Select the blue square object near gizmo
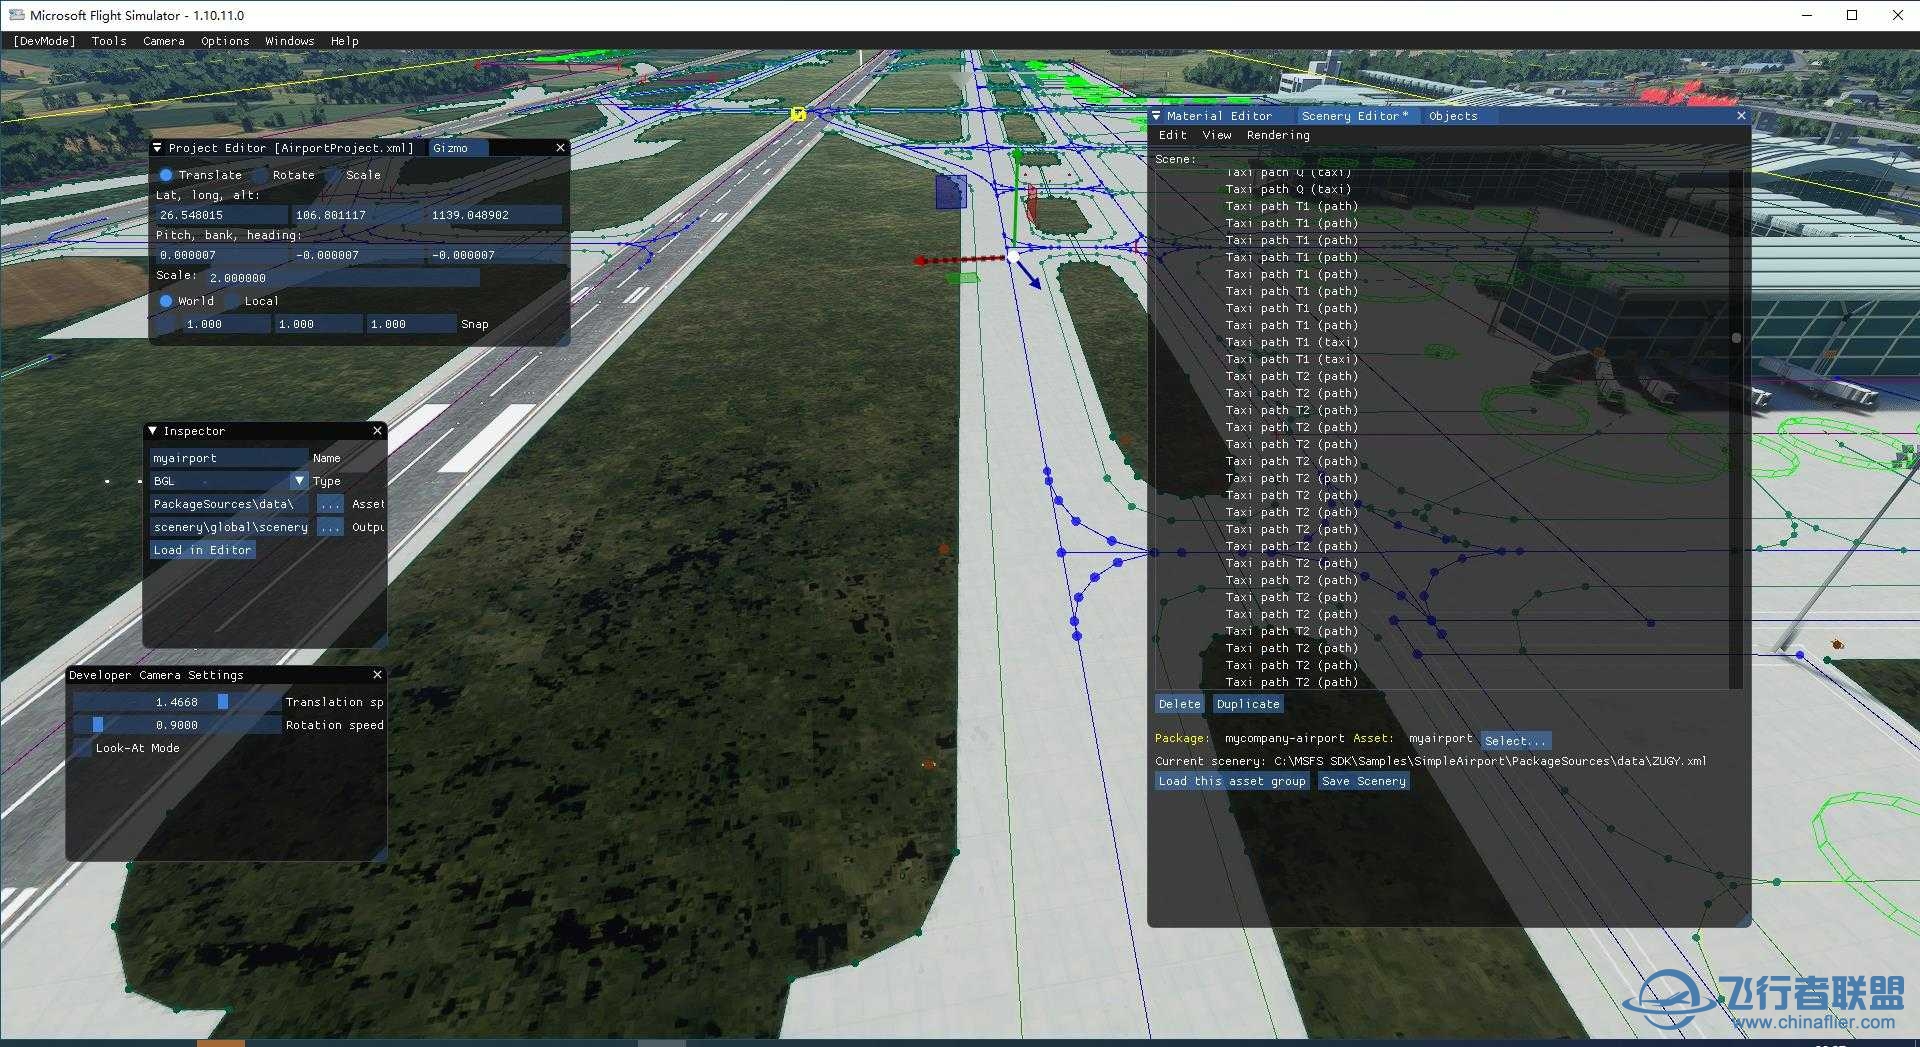The width and height of the screenshot is (1920, 1047). tap(950, 192)
